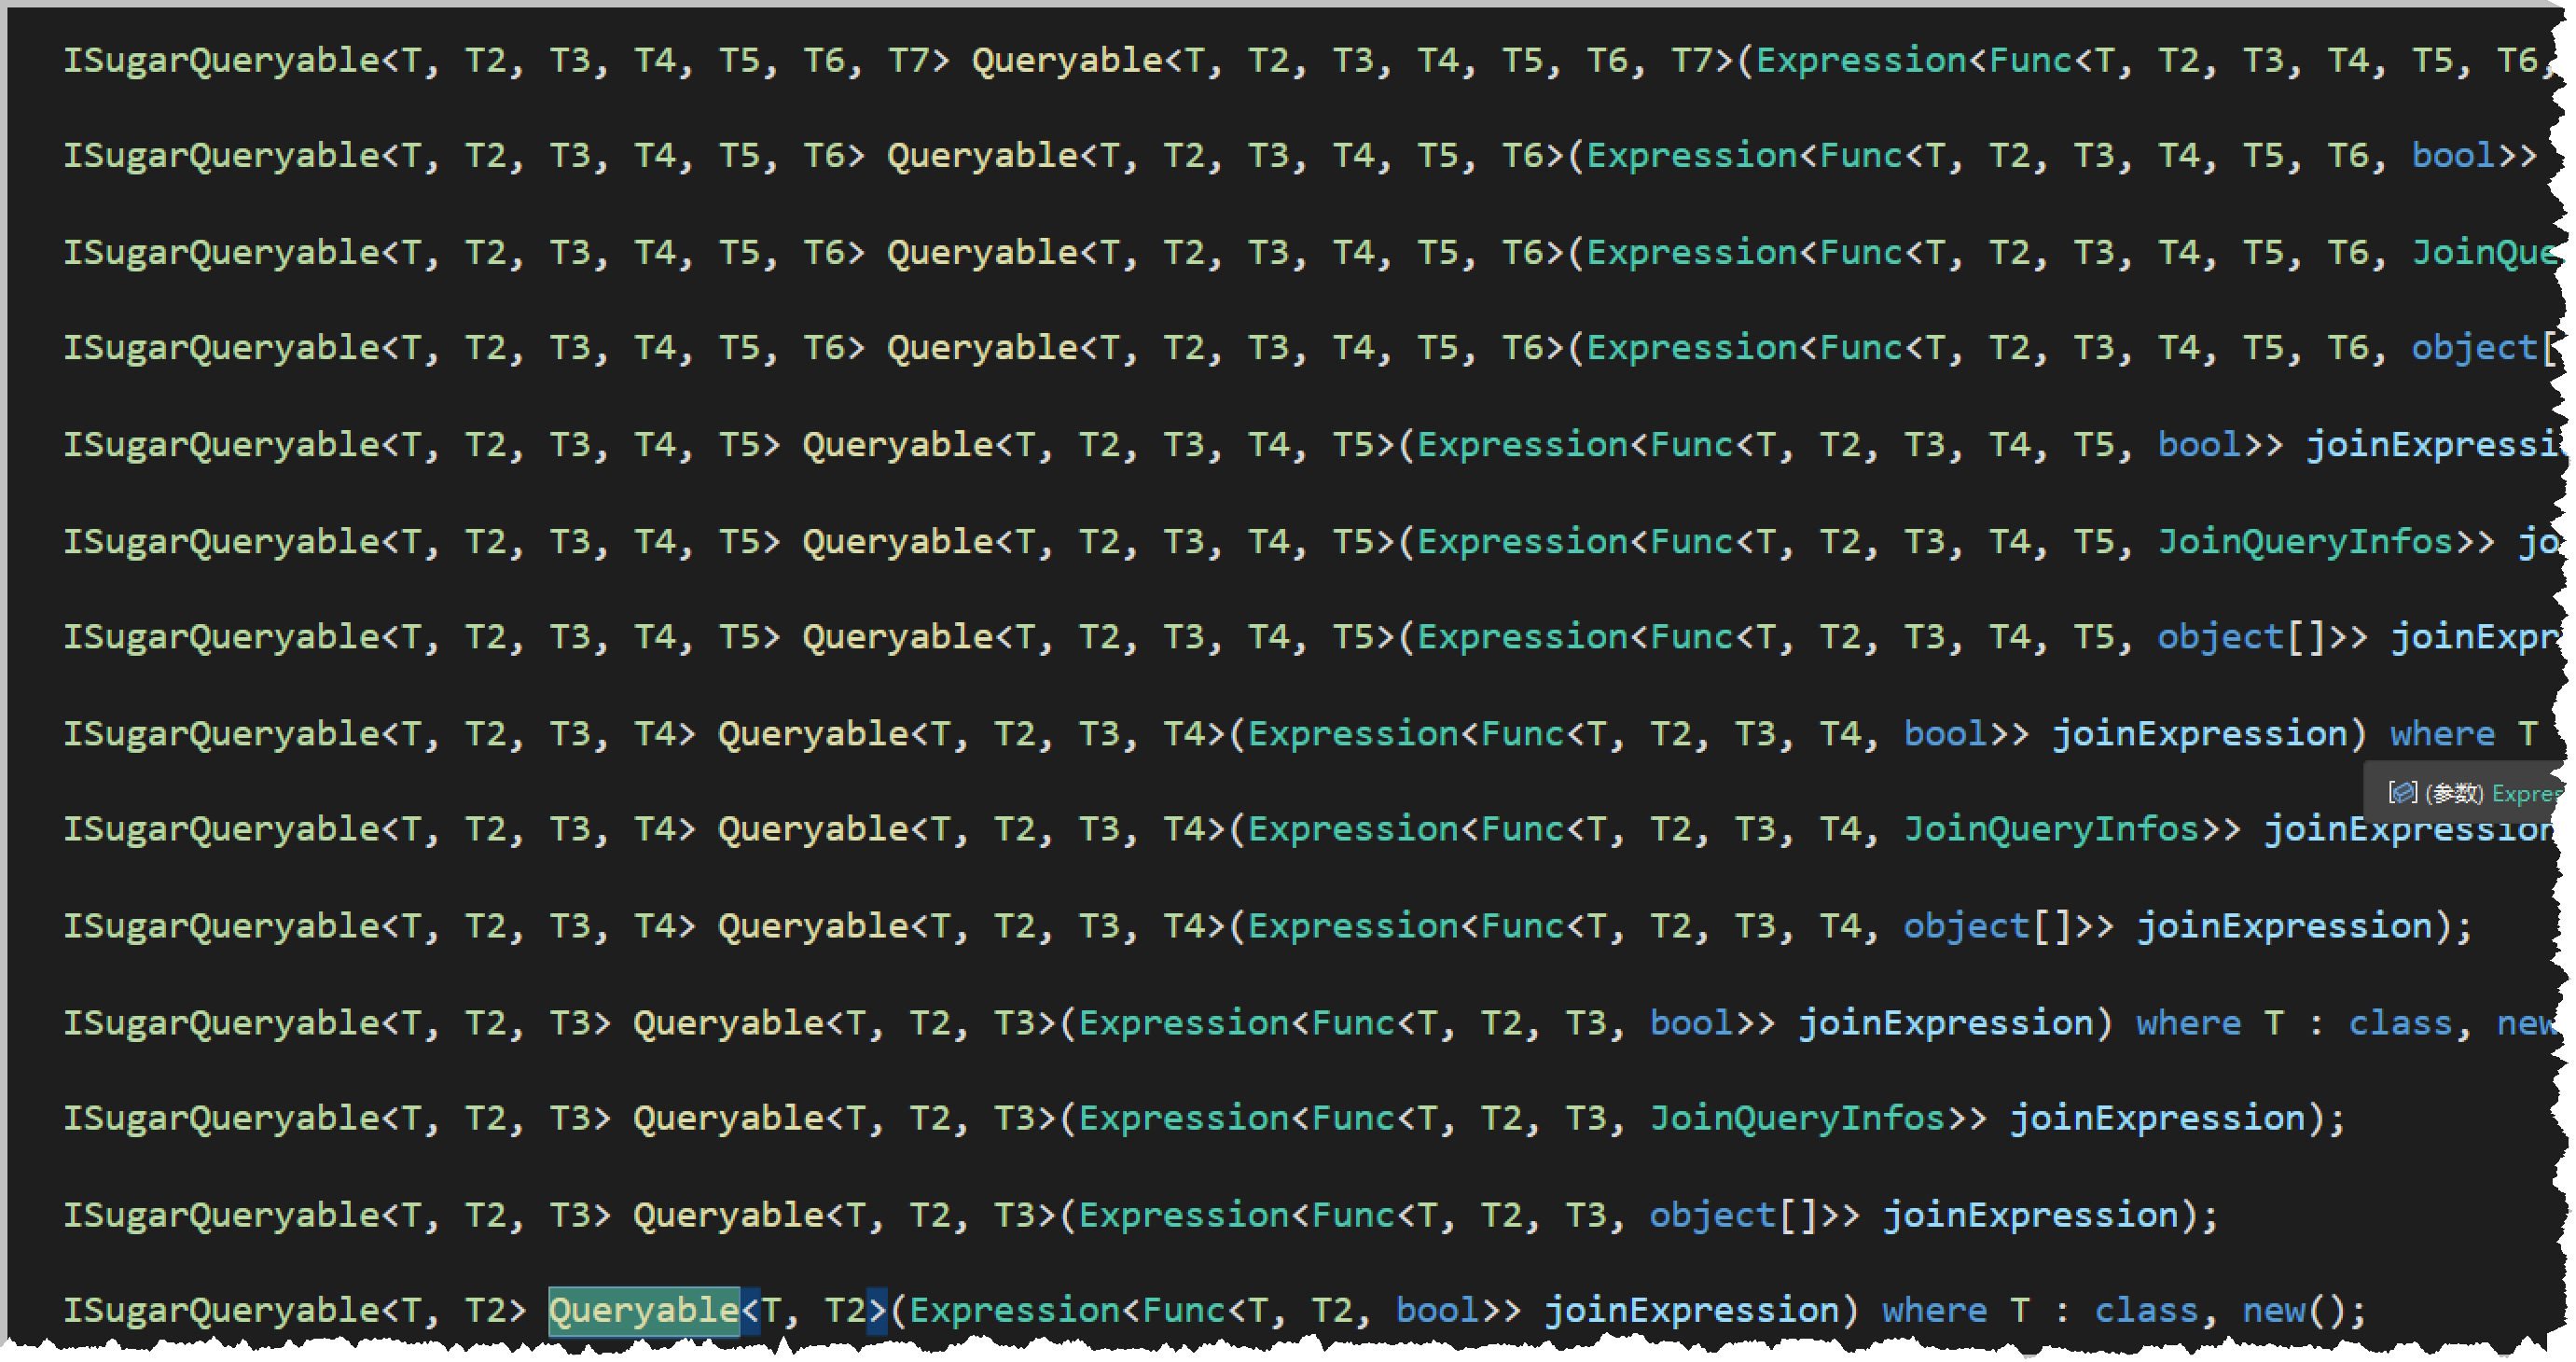2576x1362 pixels.
Task: Click the parameter icon in the tooltip
Action: [x=2402, y=793]
